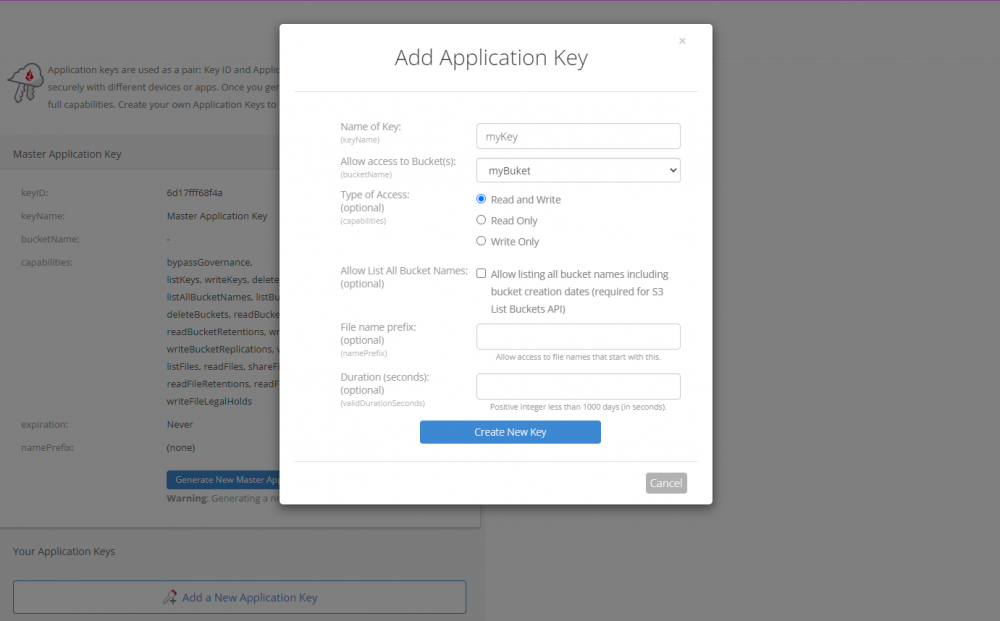Select Write Only access type

481,241
